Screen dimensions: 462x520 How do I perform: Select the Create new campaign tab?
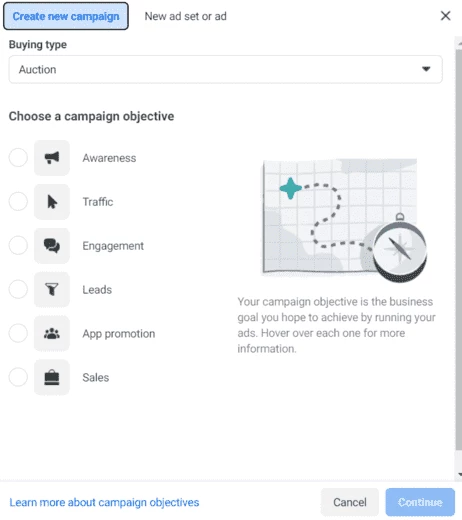pos(66,16)
